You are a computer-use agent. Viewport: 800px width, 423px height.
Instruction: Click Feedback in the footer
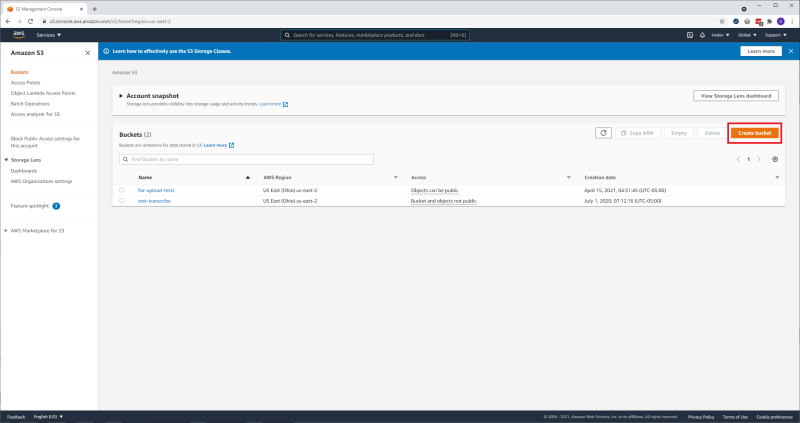tap(16, 417)
